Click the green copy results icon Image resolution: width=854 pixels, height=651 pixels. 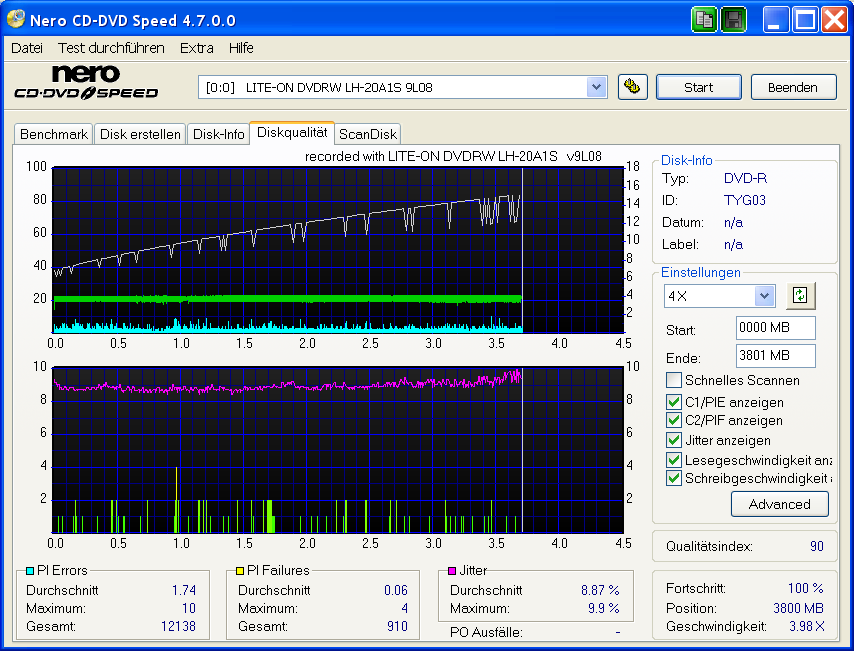point(704,19)
